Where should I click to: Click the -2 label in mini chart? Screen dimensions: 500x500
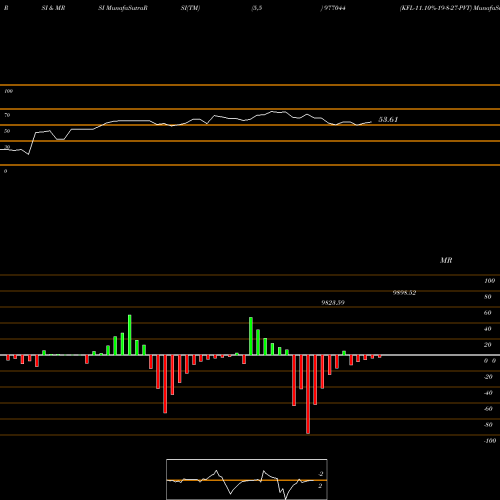coord(321,474)
